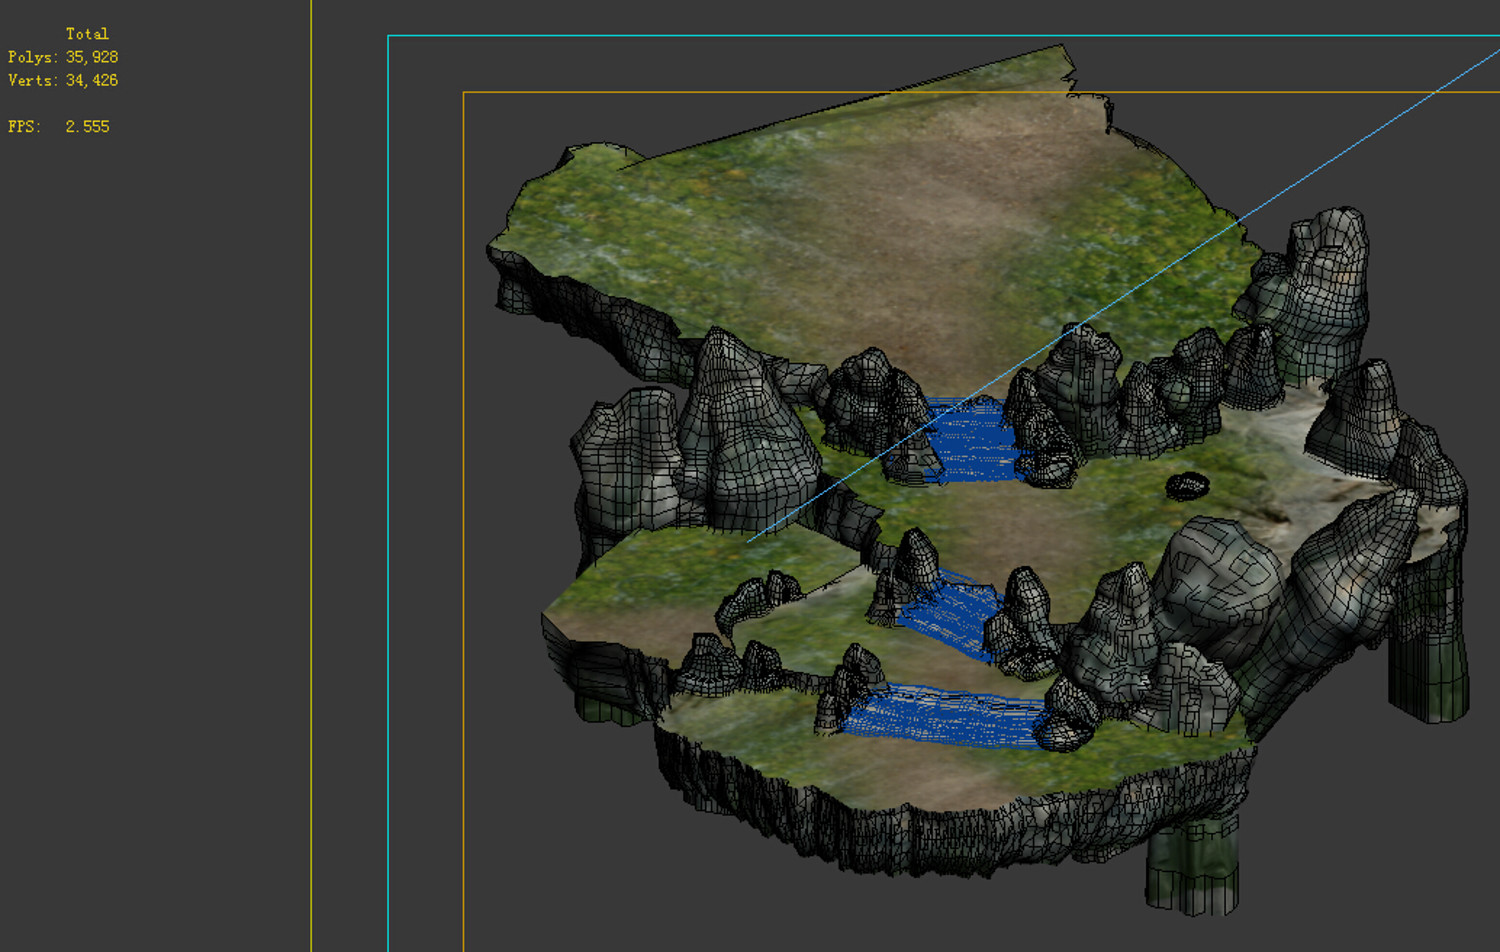Select the small isolated dark boulder on the grass

click(1187, 486)
